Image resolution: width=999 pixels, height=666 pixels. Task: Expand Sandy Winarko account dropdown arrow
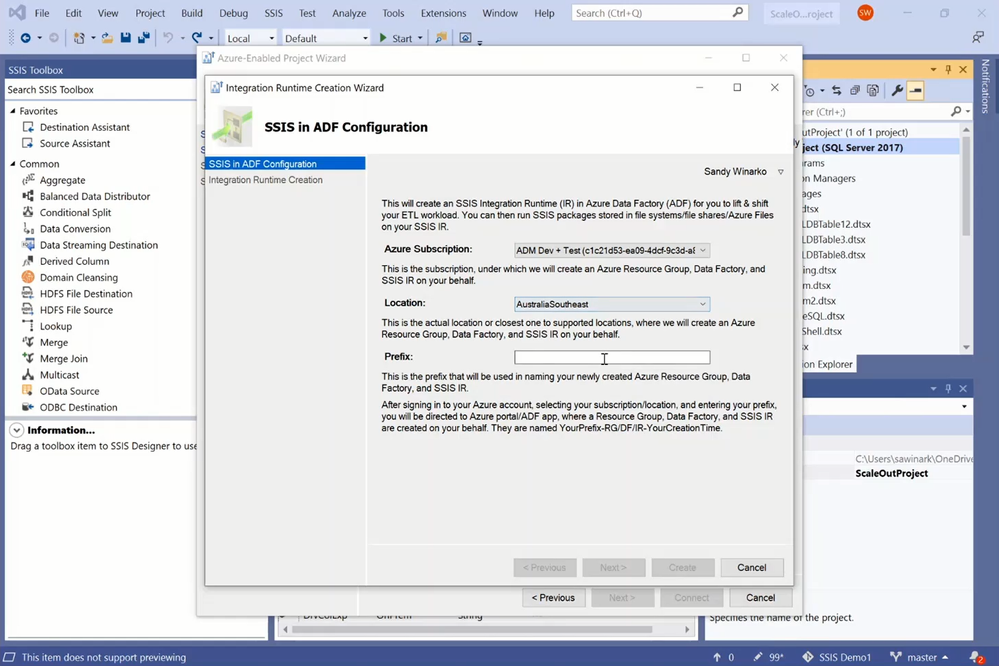780,172
